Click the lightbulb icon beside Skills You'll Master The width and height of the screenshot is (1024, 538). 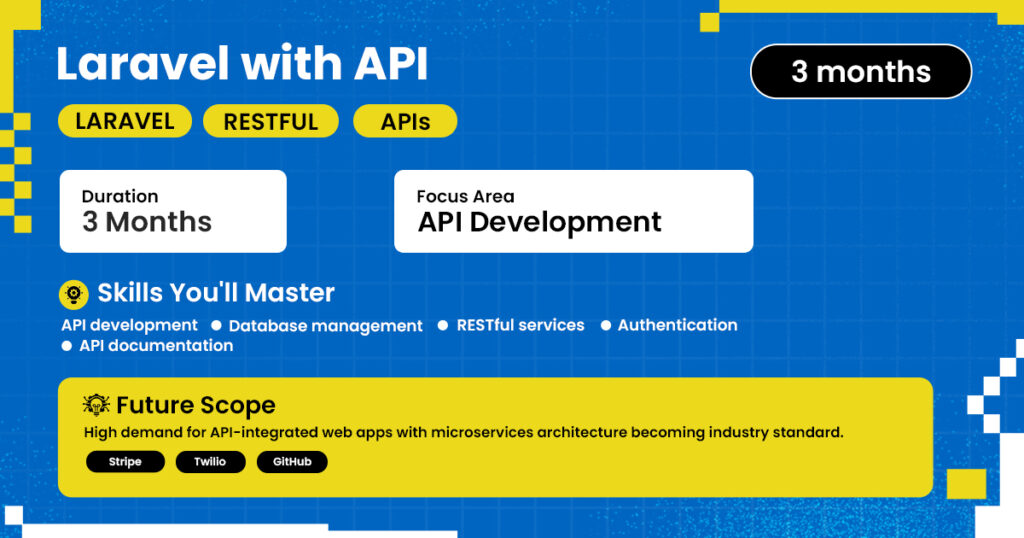click(74, 294)
